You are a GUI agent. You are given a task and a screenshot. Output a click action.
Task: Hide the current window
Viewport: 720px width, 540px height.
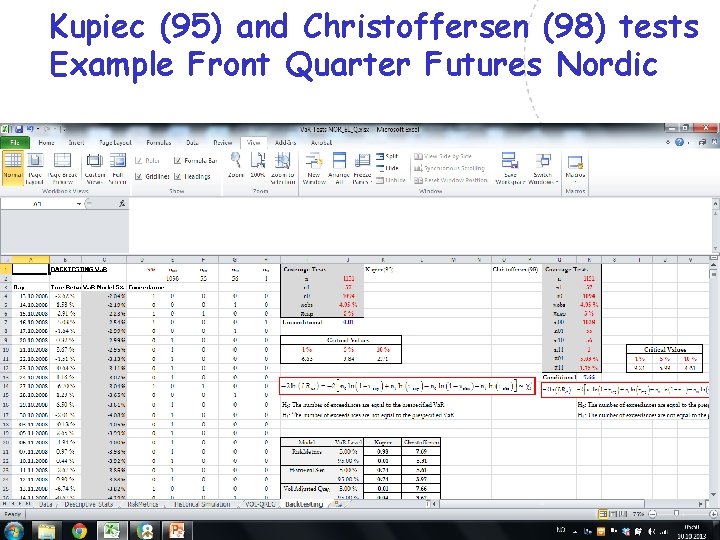(387, 168)
